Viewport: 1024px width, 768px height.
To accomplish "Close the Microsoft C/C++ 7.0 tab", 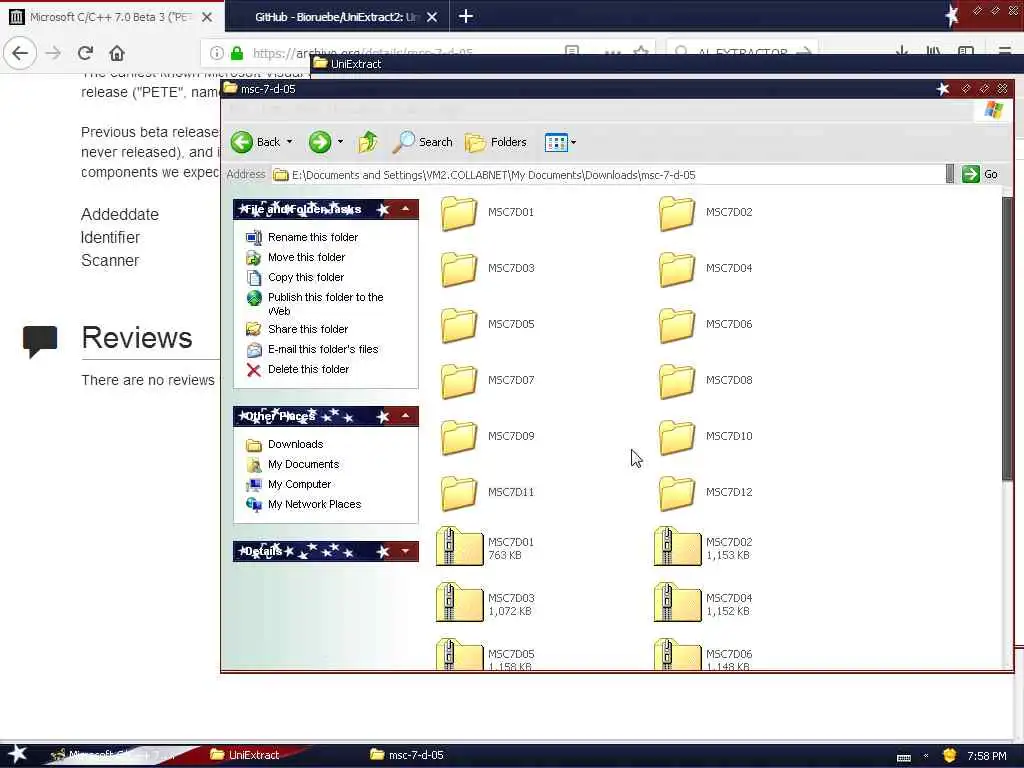I will coord(207,17).
